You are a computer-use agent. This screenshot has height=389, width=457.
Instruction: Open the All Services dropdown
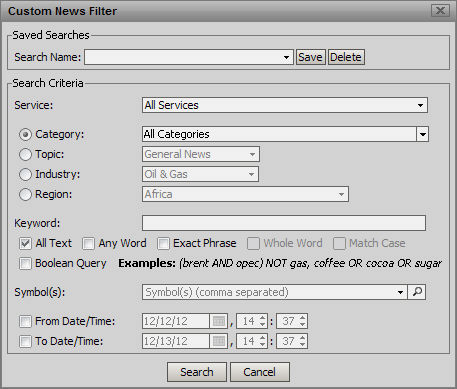pos(285,105)
